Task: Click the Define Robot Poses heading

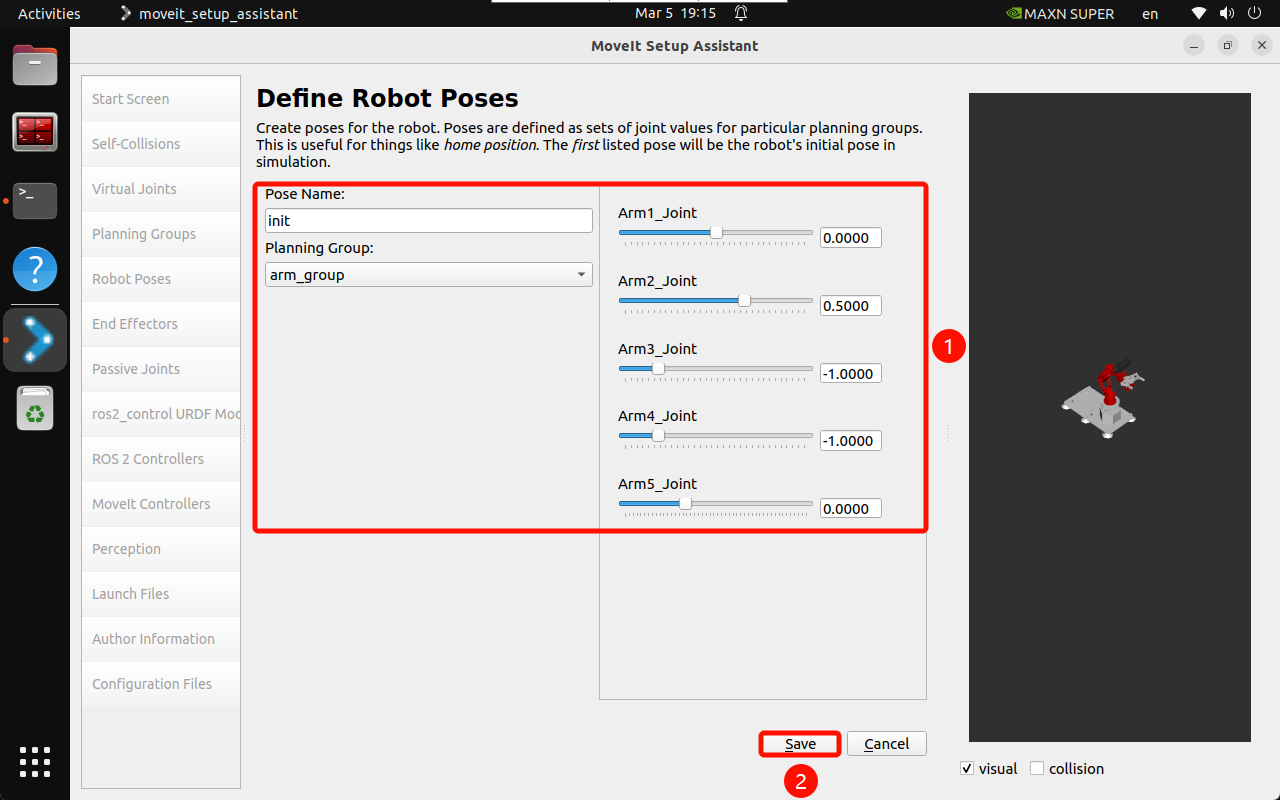Action: [387, 98]
